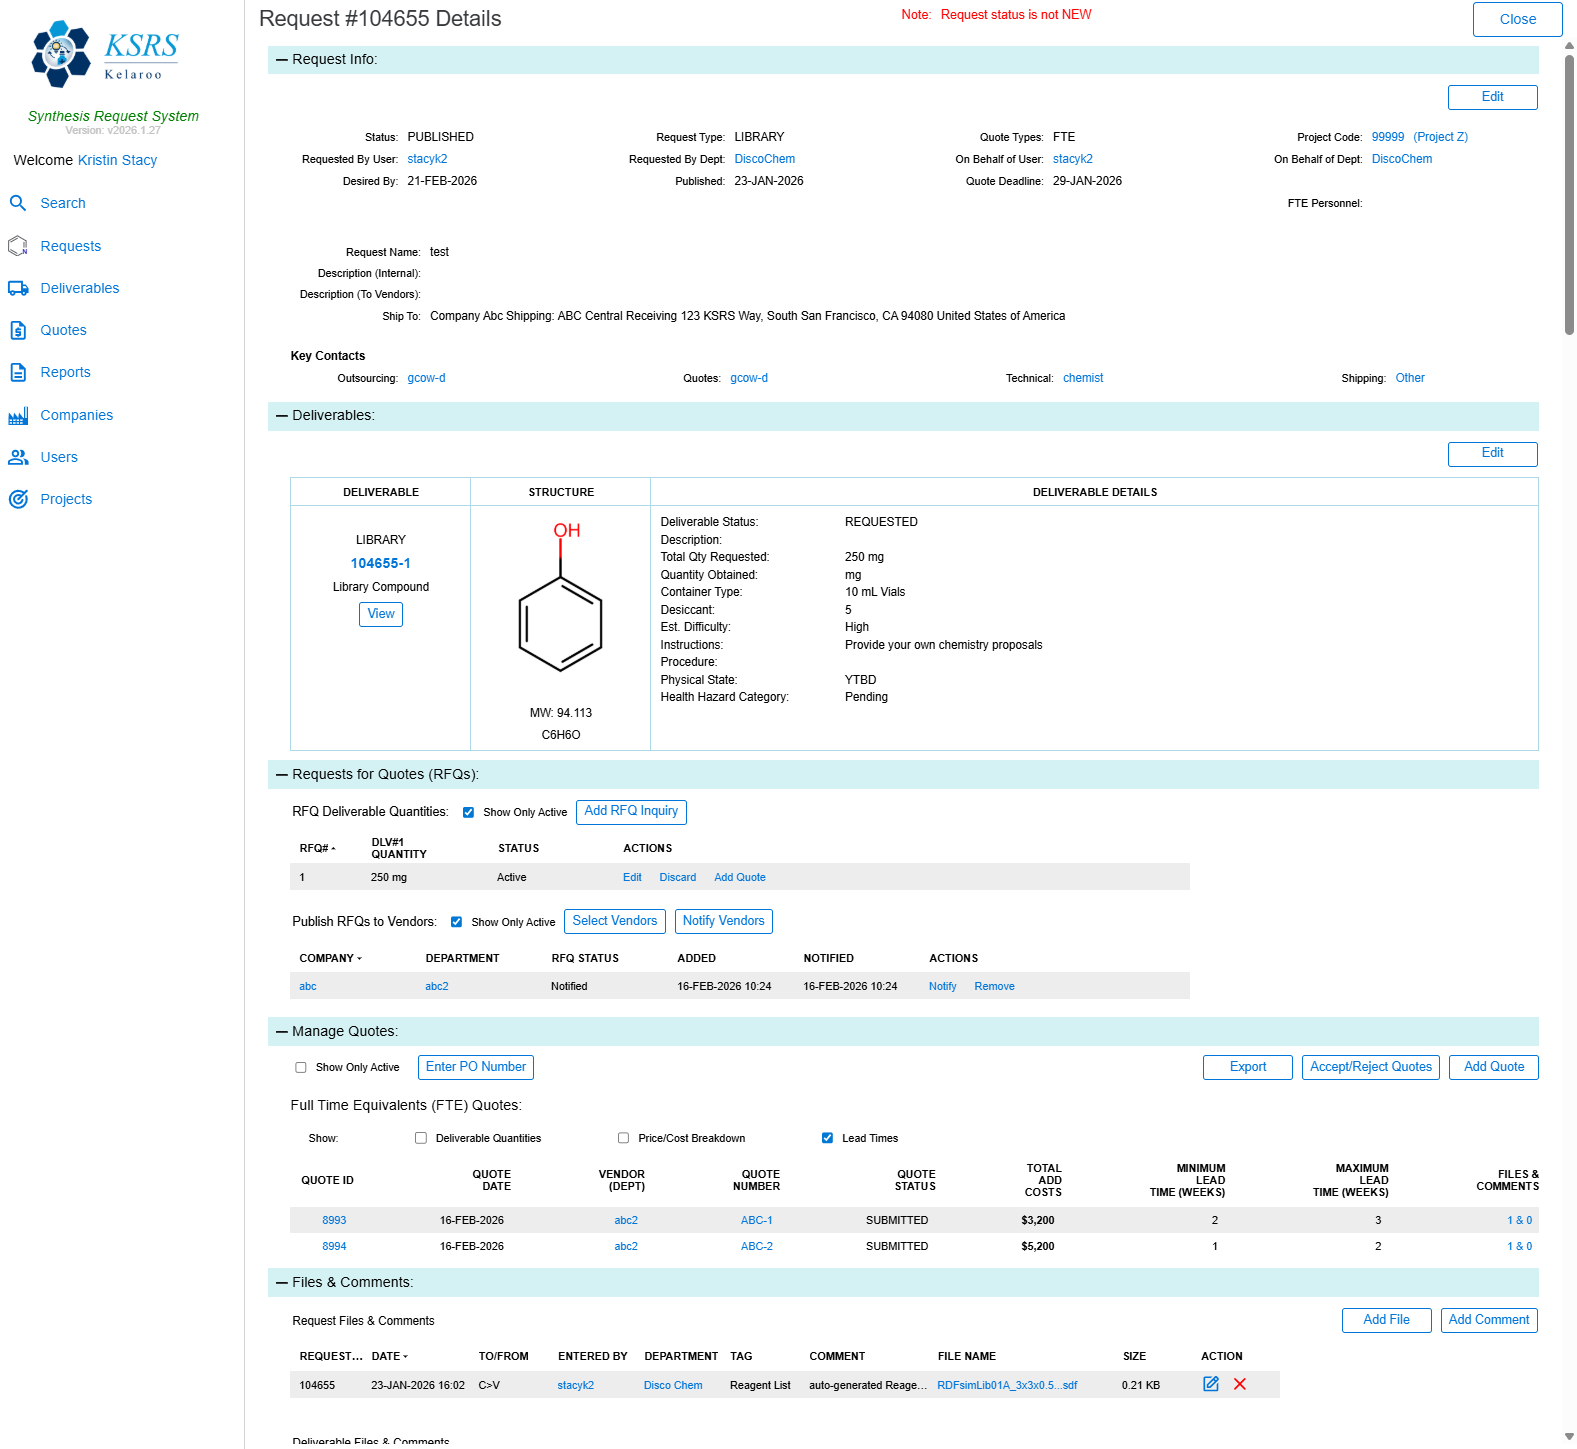Click the Add RFQ Inquiry button

[x=631, y=811]
